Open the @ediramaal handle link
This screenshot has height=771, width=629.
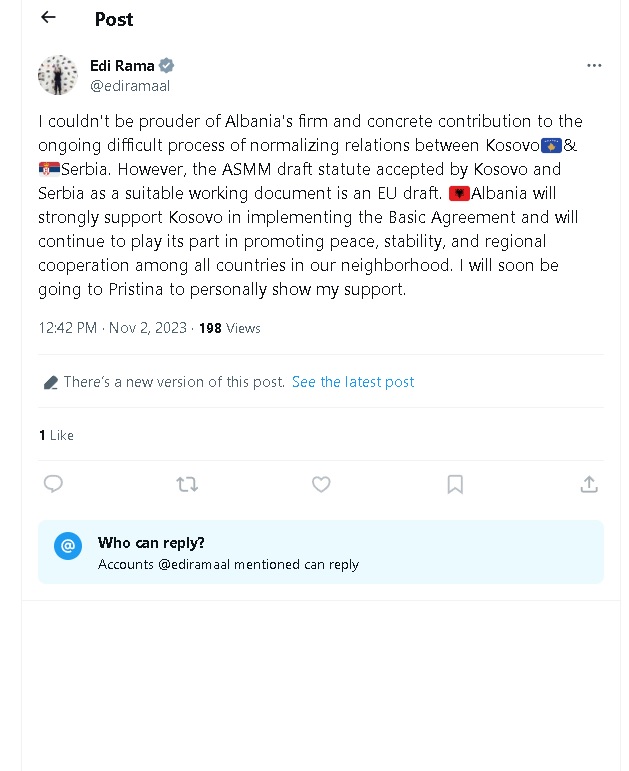(130, 86)
